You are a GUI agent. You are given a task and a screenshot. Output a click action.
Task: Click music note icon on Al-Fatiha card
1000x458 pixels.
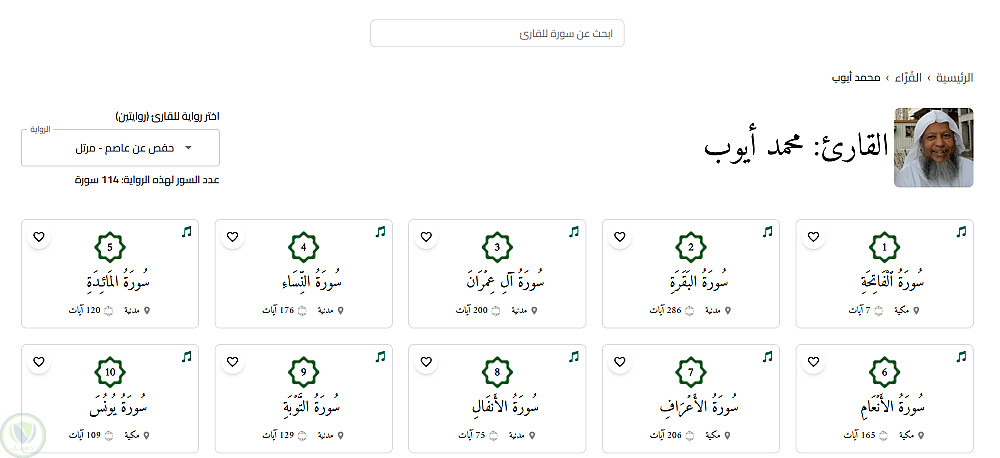pyautogui.click(x=961, y=232)
